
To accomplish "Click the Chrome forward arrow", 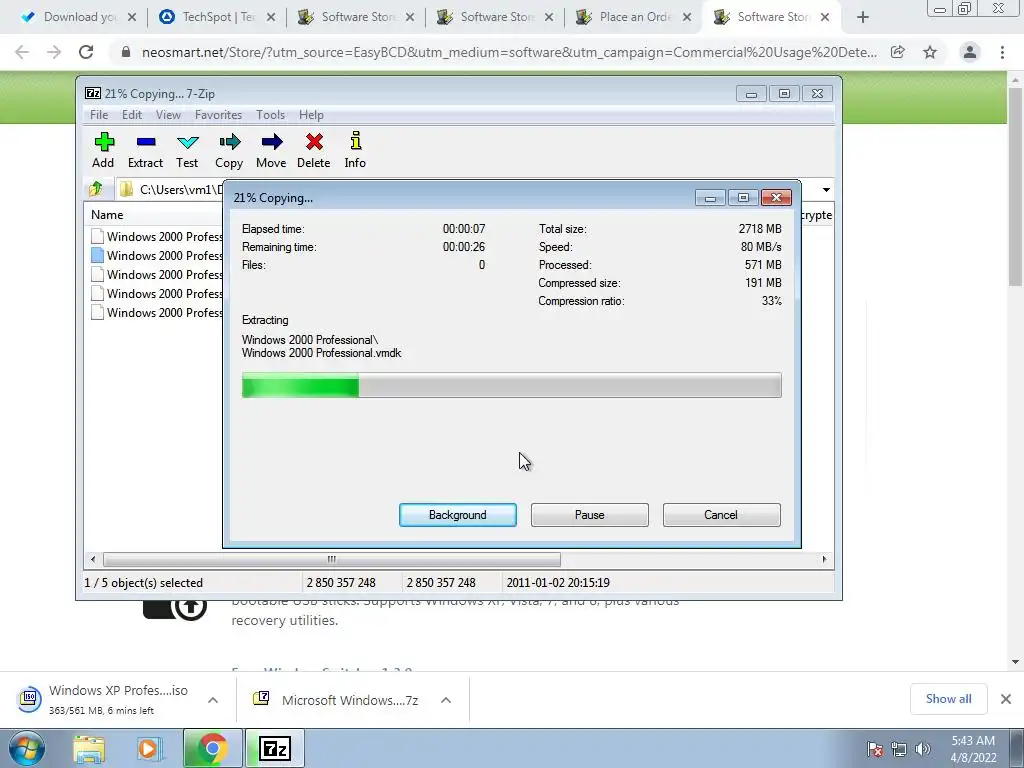I will tap(54, 52).
